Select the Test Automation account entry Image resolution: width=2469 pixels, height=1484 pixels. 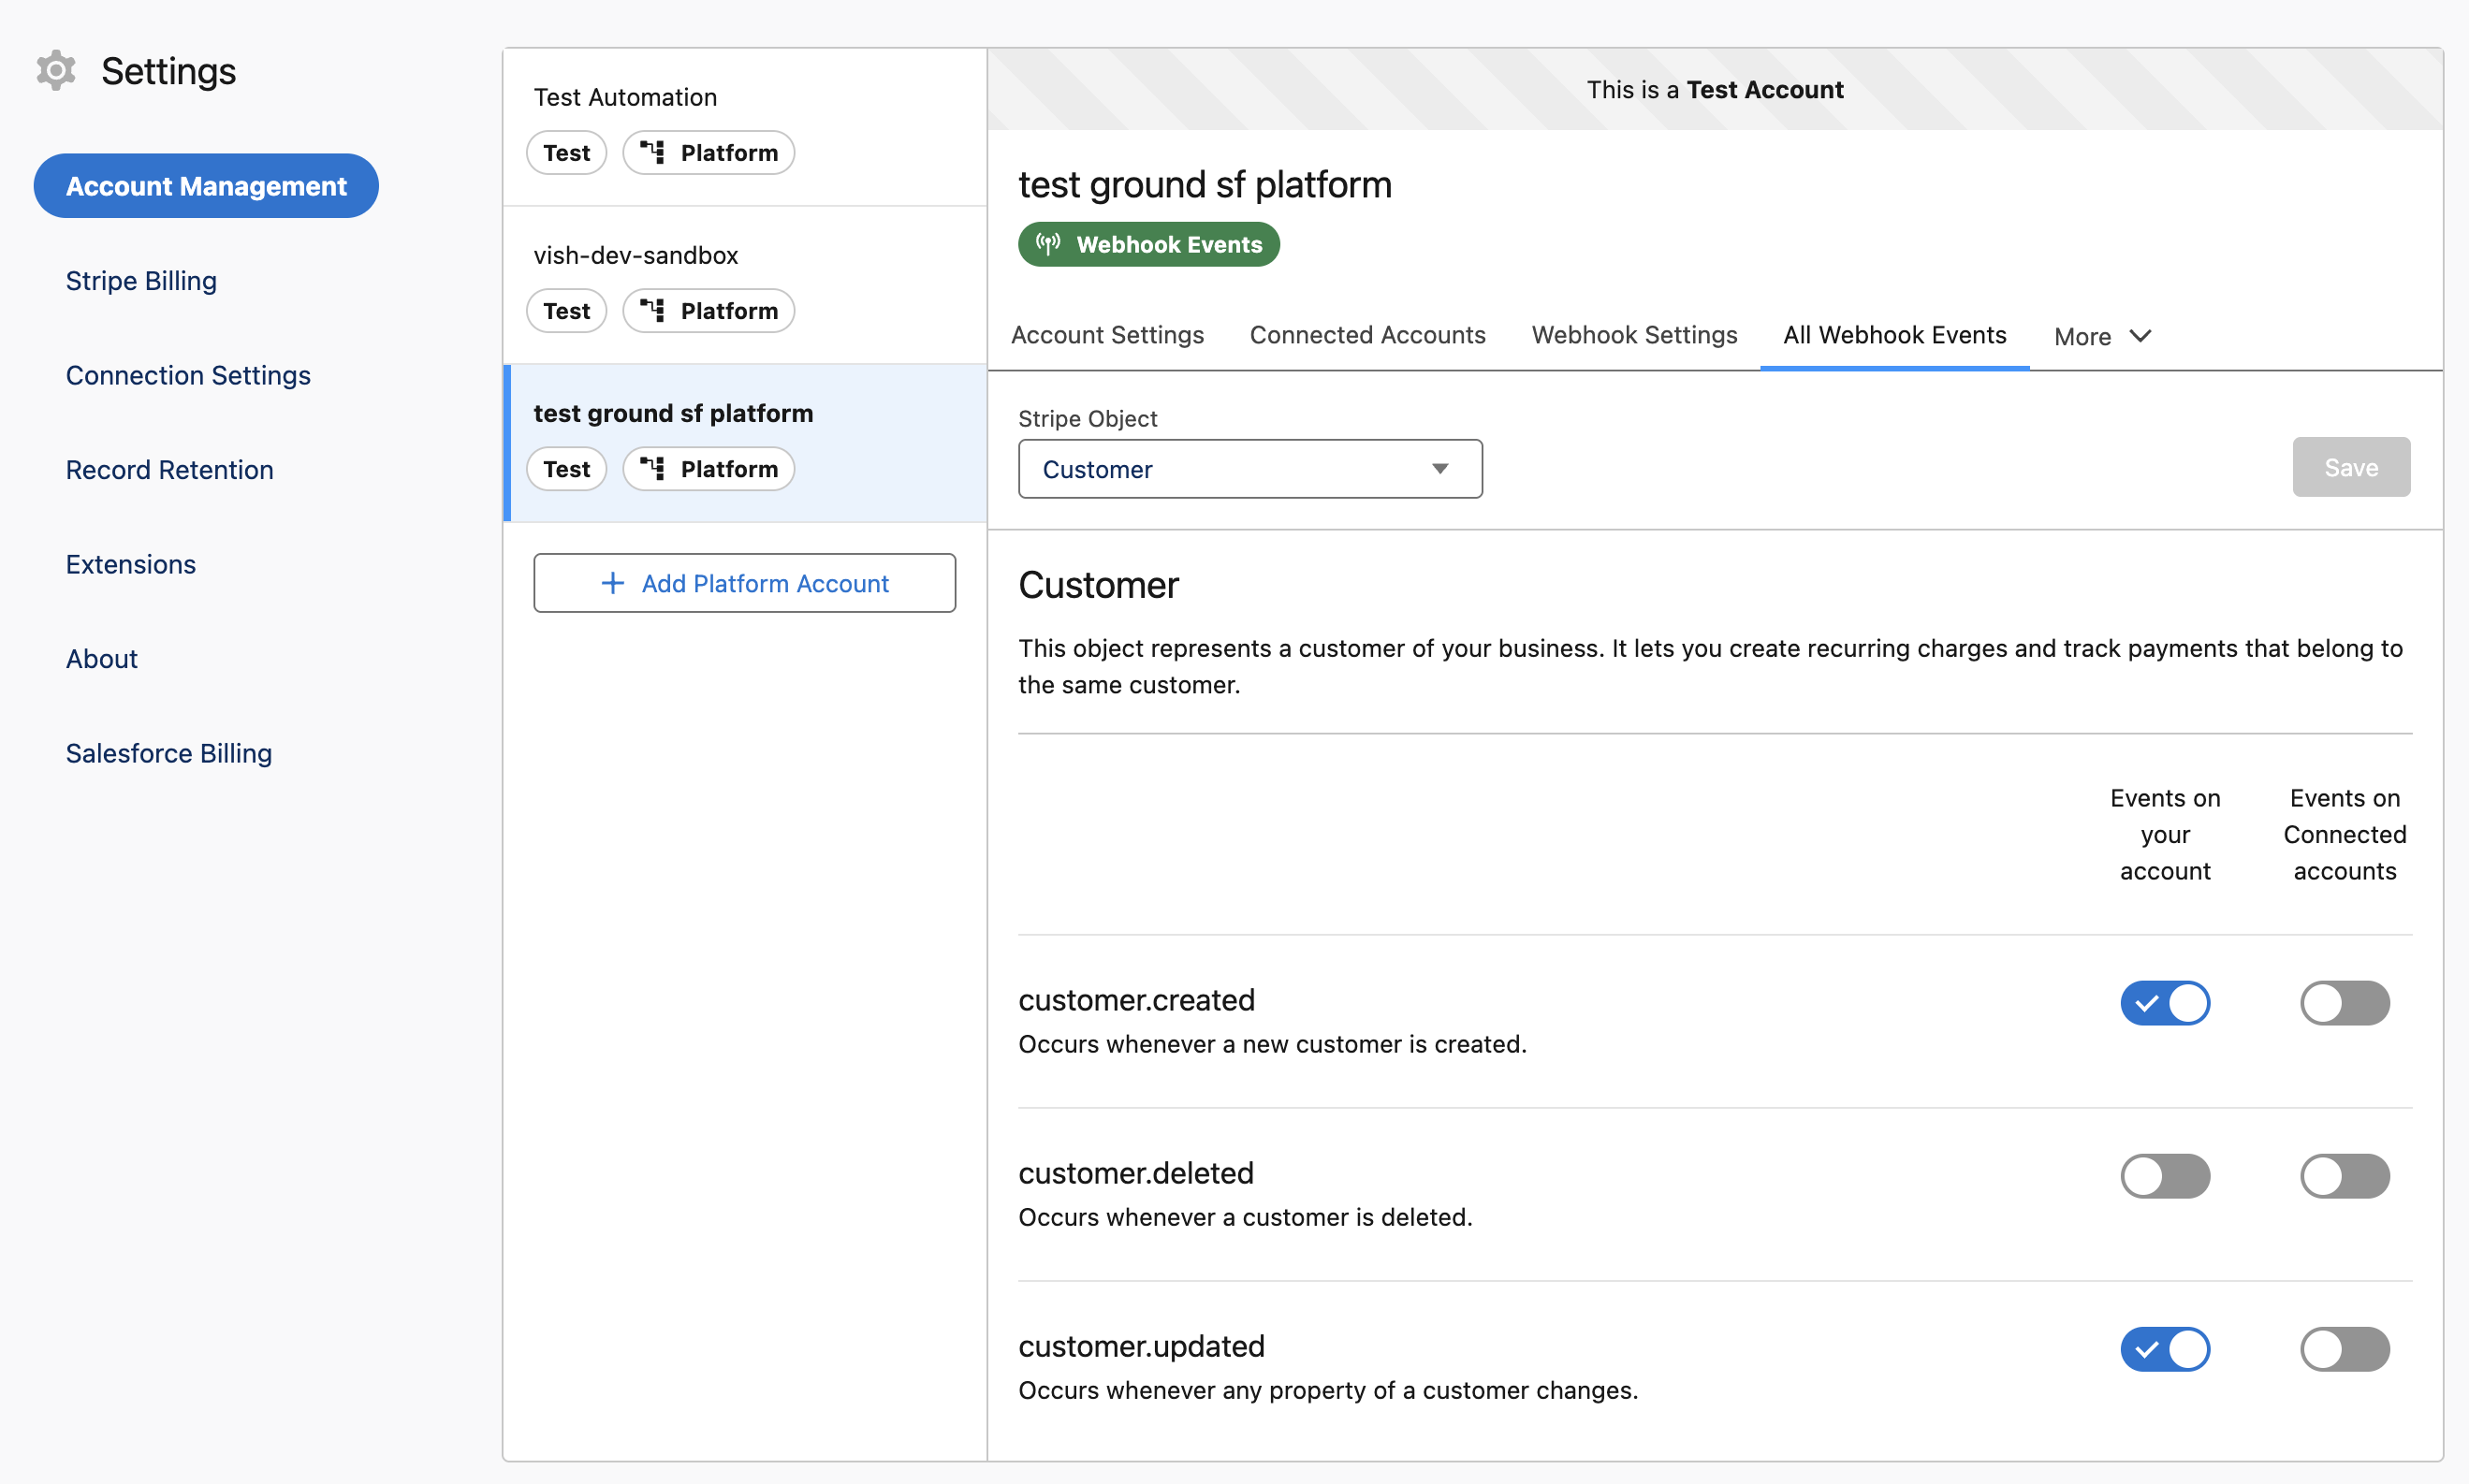(x=625, y=97)
